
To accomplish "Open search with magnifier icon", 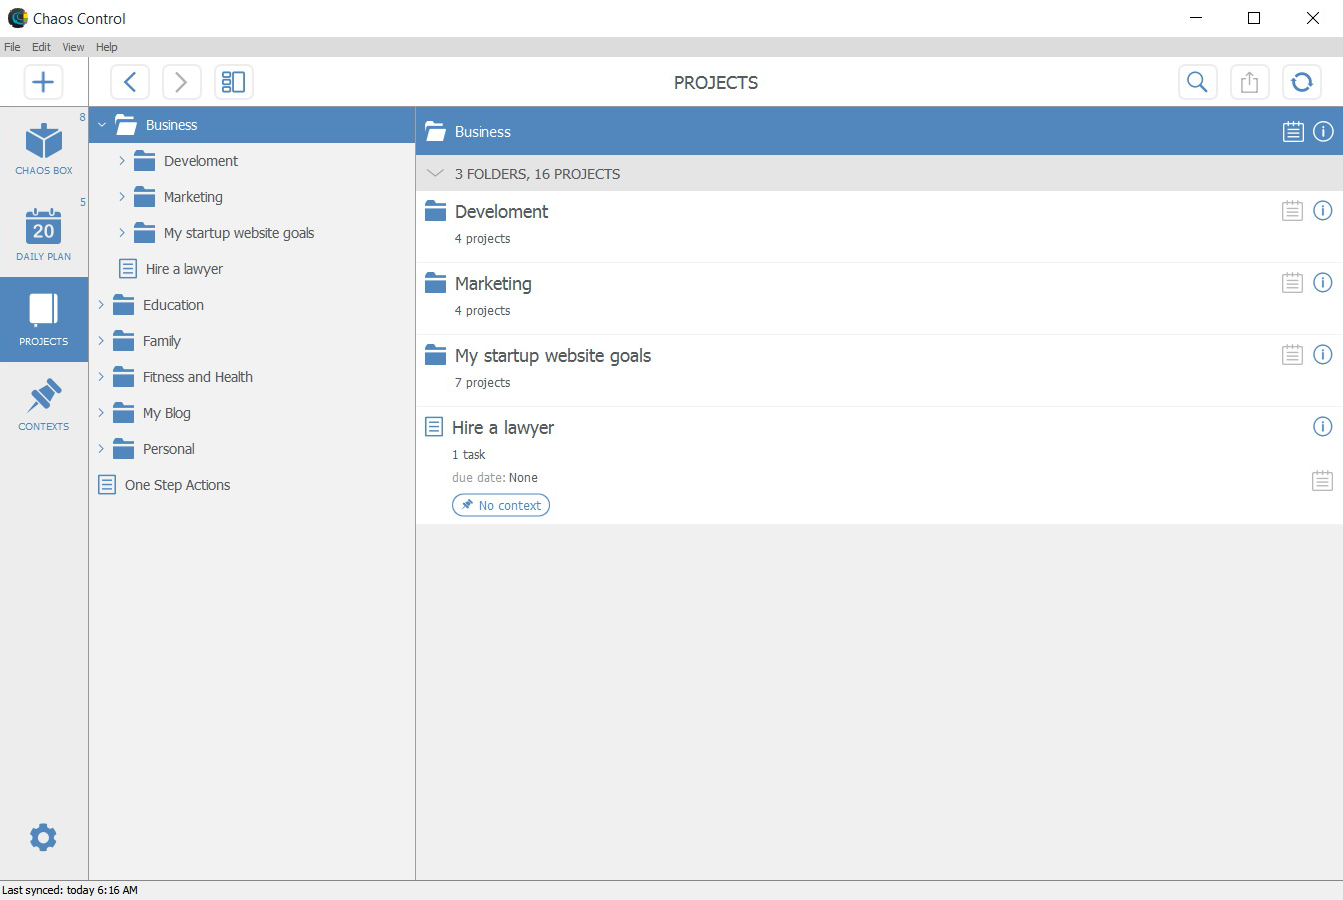I will pyautogui.click(x=1197, y=82).
